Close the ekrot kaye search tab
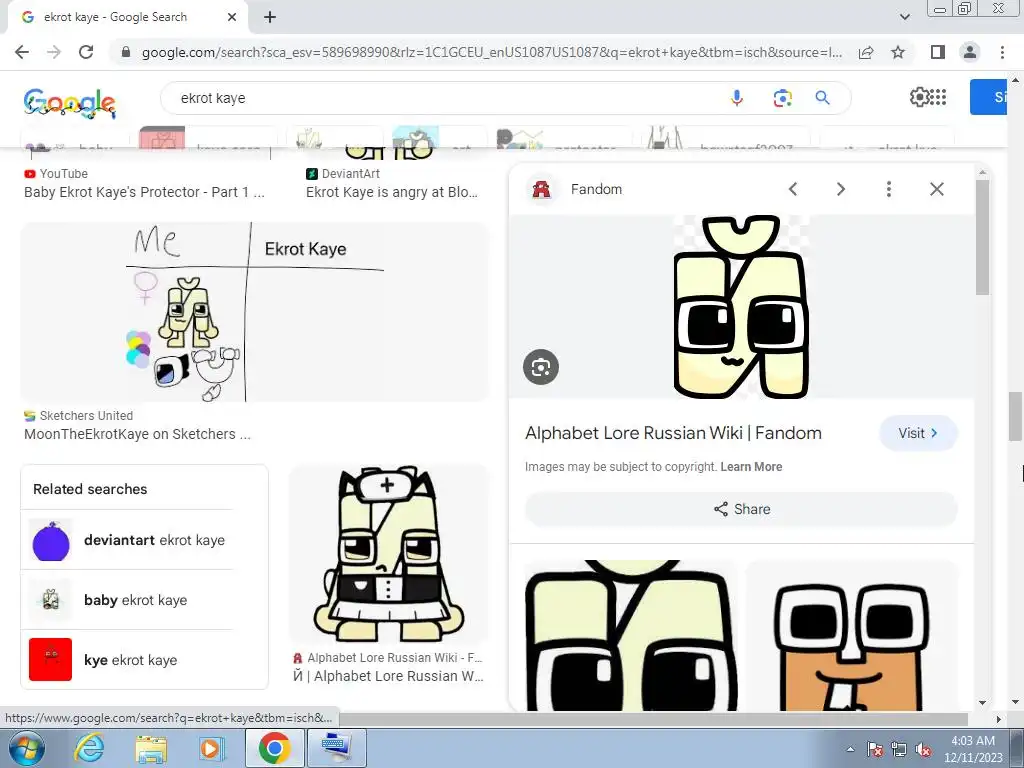 pos(232,17)
